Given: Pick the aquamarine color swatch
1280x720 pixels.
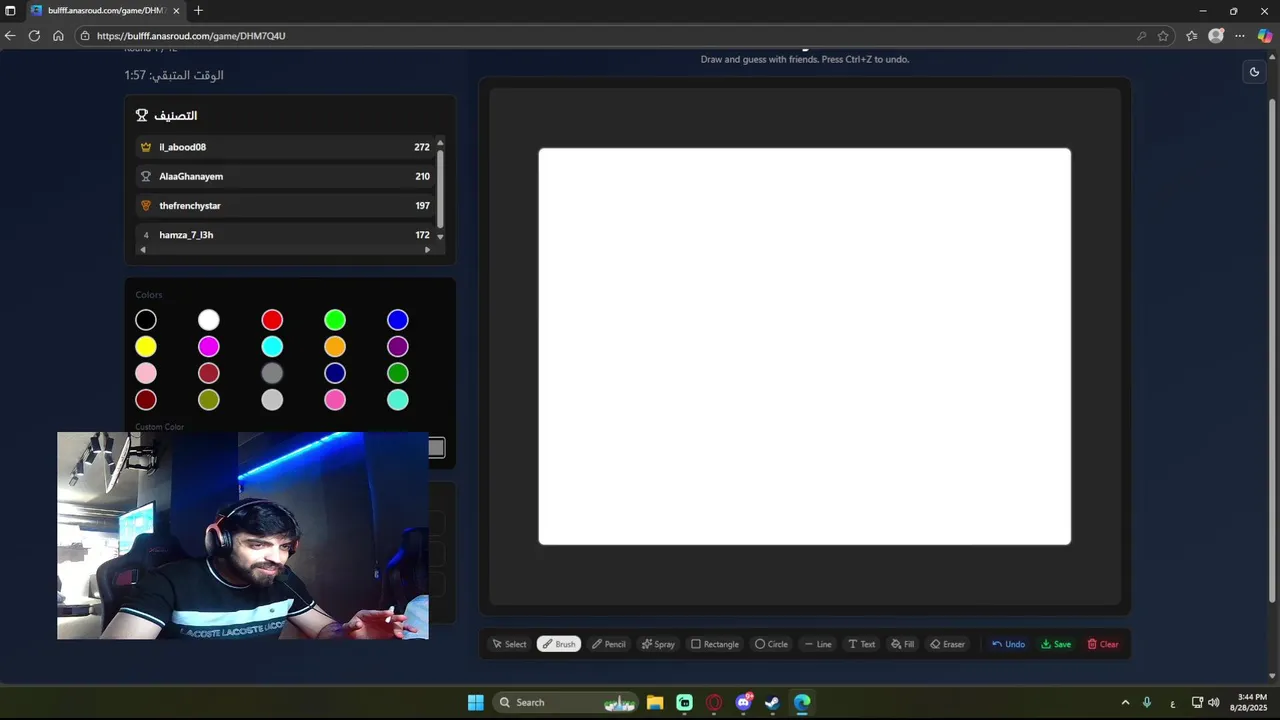Looking at the screenshot, I should pos(398,400).
